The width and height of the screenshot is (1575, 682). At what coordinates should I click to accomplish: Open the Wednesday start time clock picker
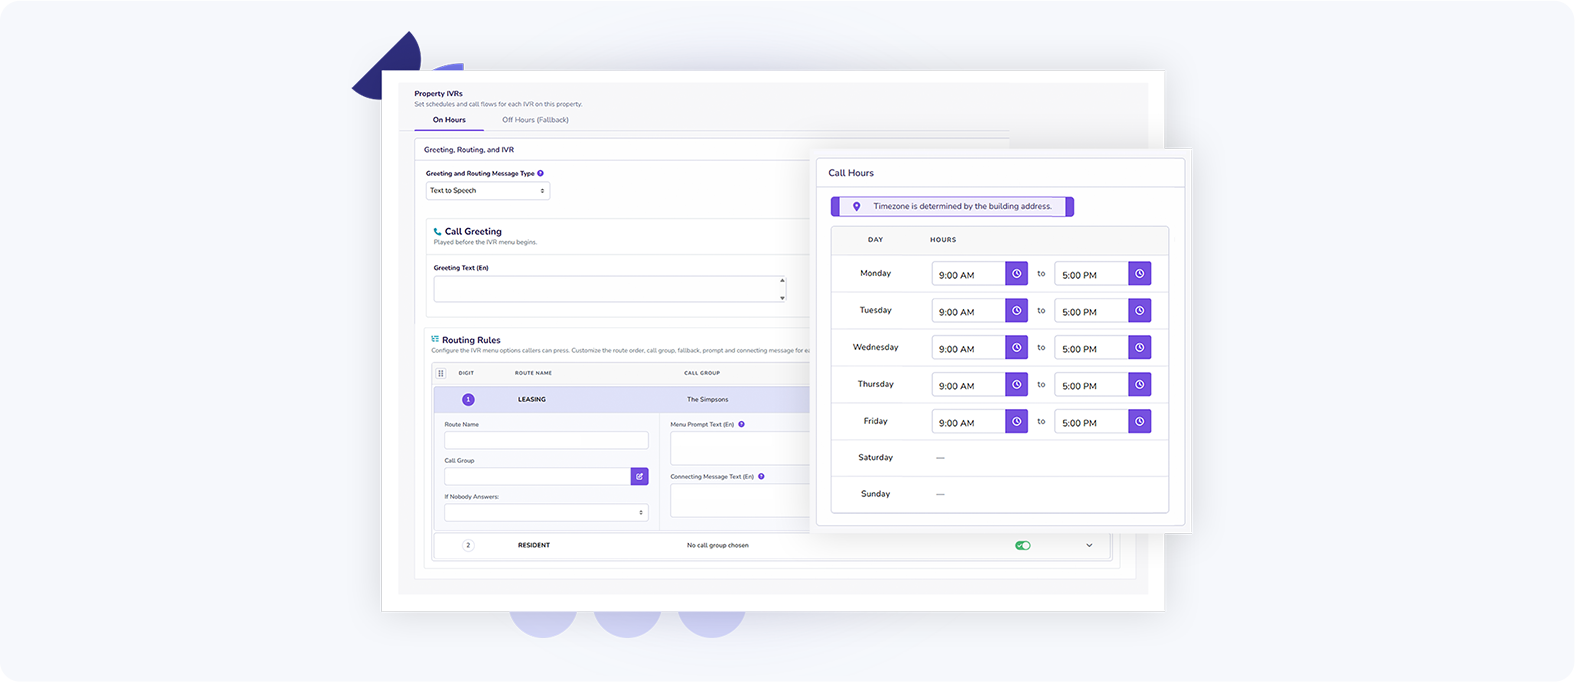click(x=1016, y=348)
